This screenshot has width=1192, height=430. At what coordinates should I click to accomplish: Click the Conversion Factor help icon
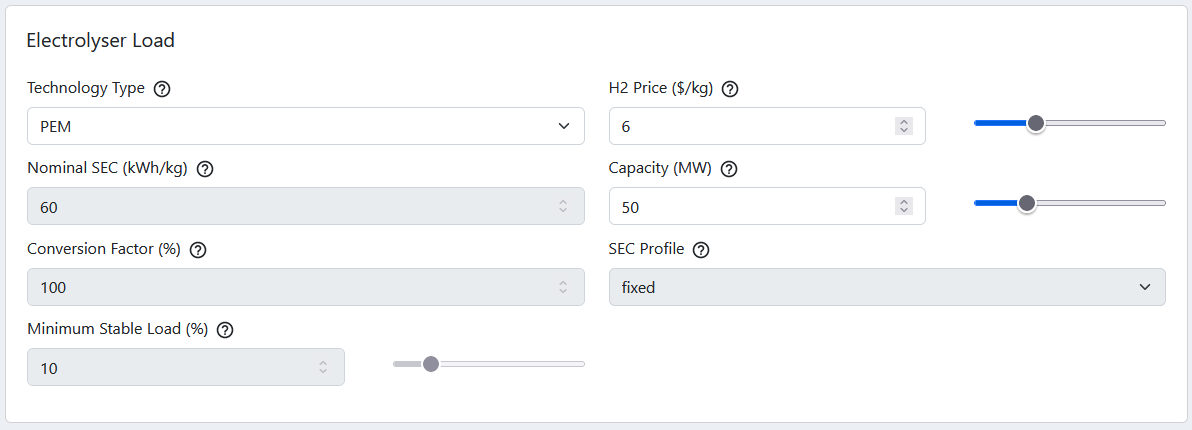point(198,250)
